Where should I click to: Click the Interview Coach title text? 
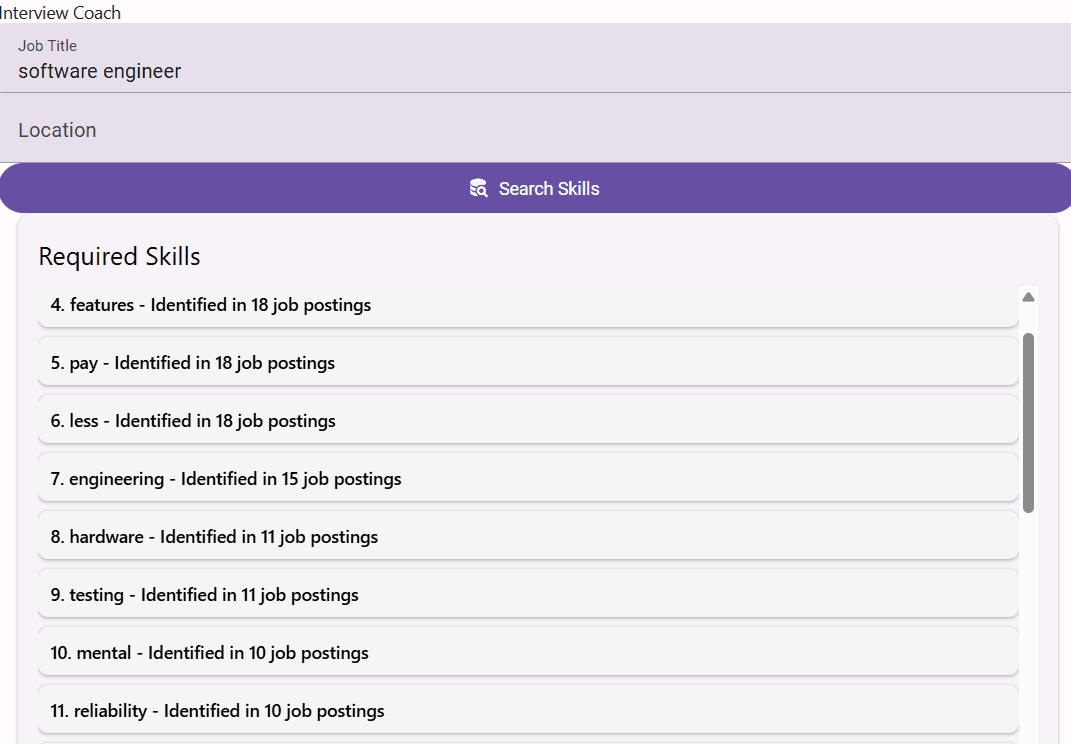(x=61, y=12)
